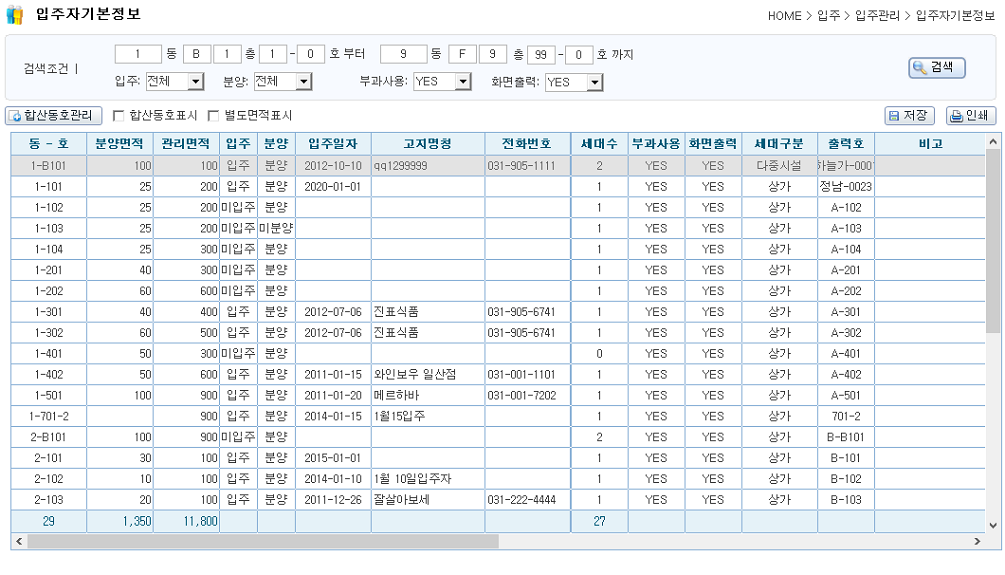Click the ending 동 field with 9
The width and height of the screenshot is (1005, 575).
[x=403, y=54]
